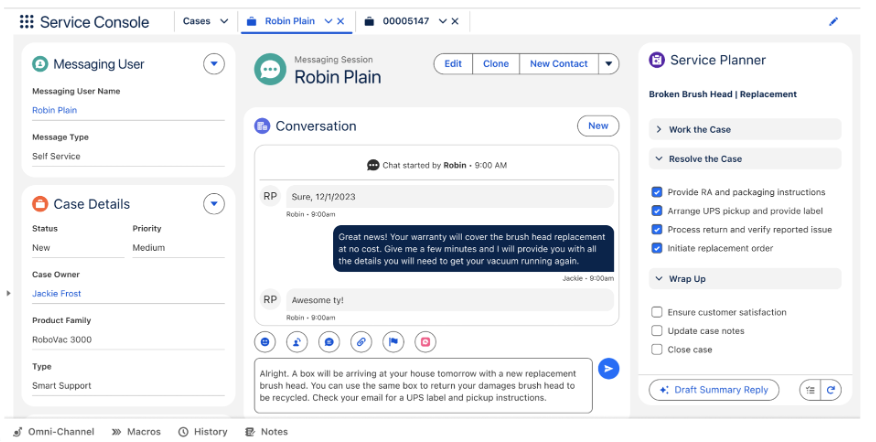The height and width of the screenshot is (442, 876).
Task: Click the RP avatar next to 'Sure, 12/1/2023'
Action: (270, 196)
